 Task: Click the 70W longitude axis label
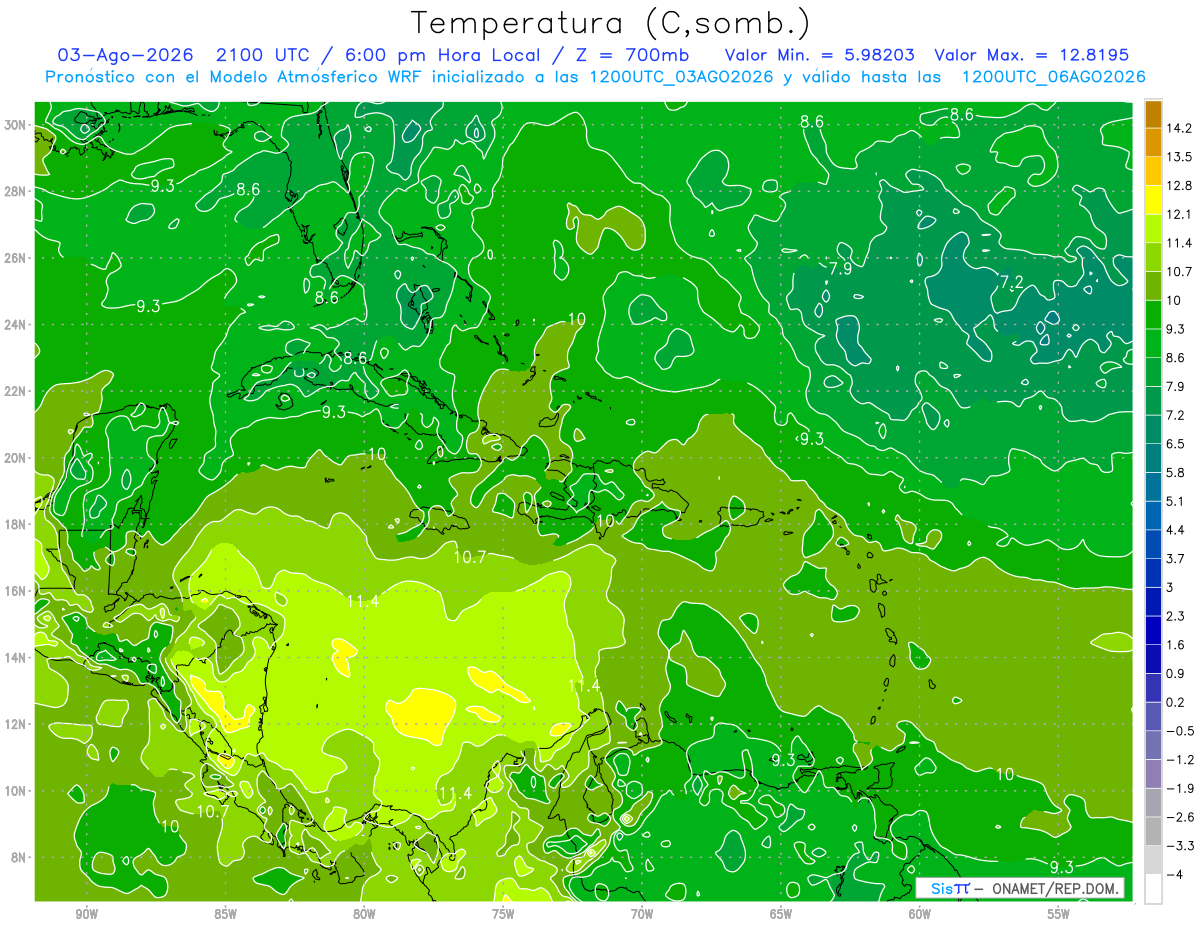pos(642,914)
